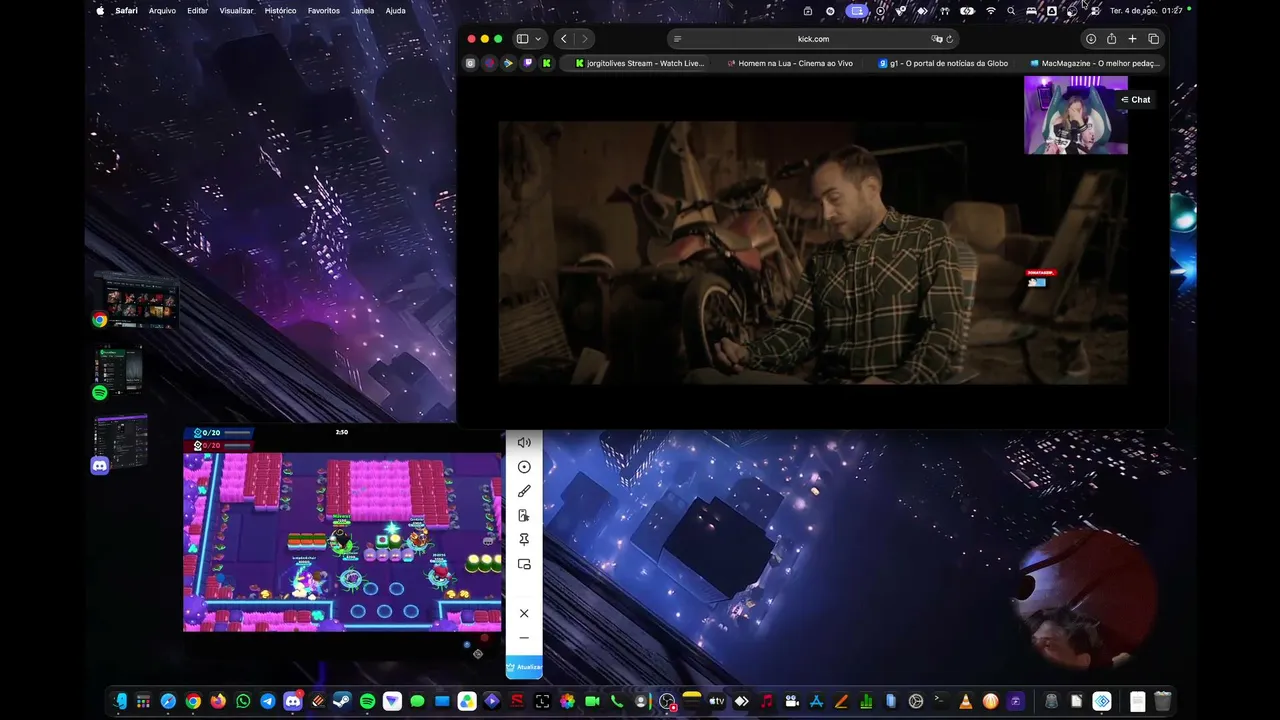Open Messages from the Dock
1280x720 pixels.
[417, 701]
